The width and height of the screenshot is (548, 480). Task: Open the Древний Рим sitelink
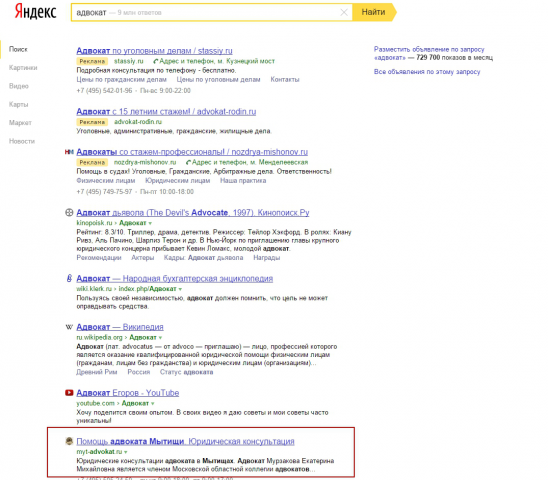pyautogui.click(x=96, y=372)
